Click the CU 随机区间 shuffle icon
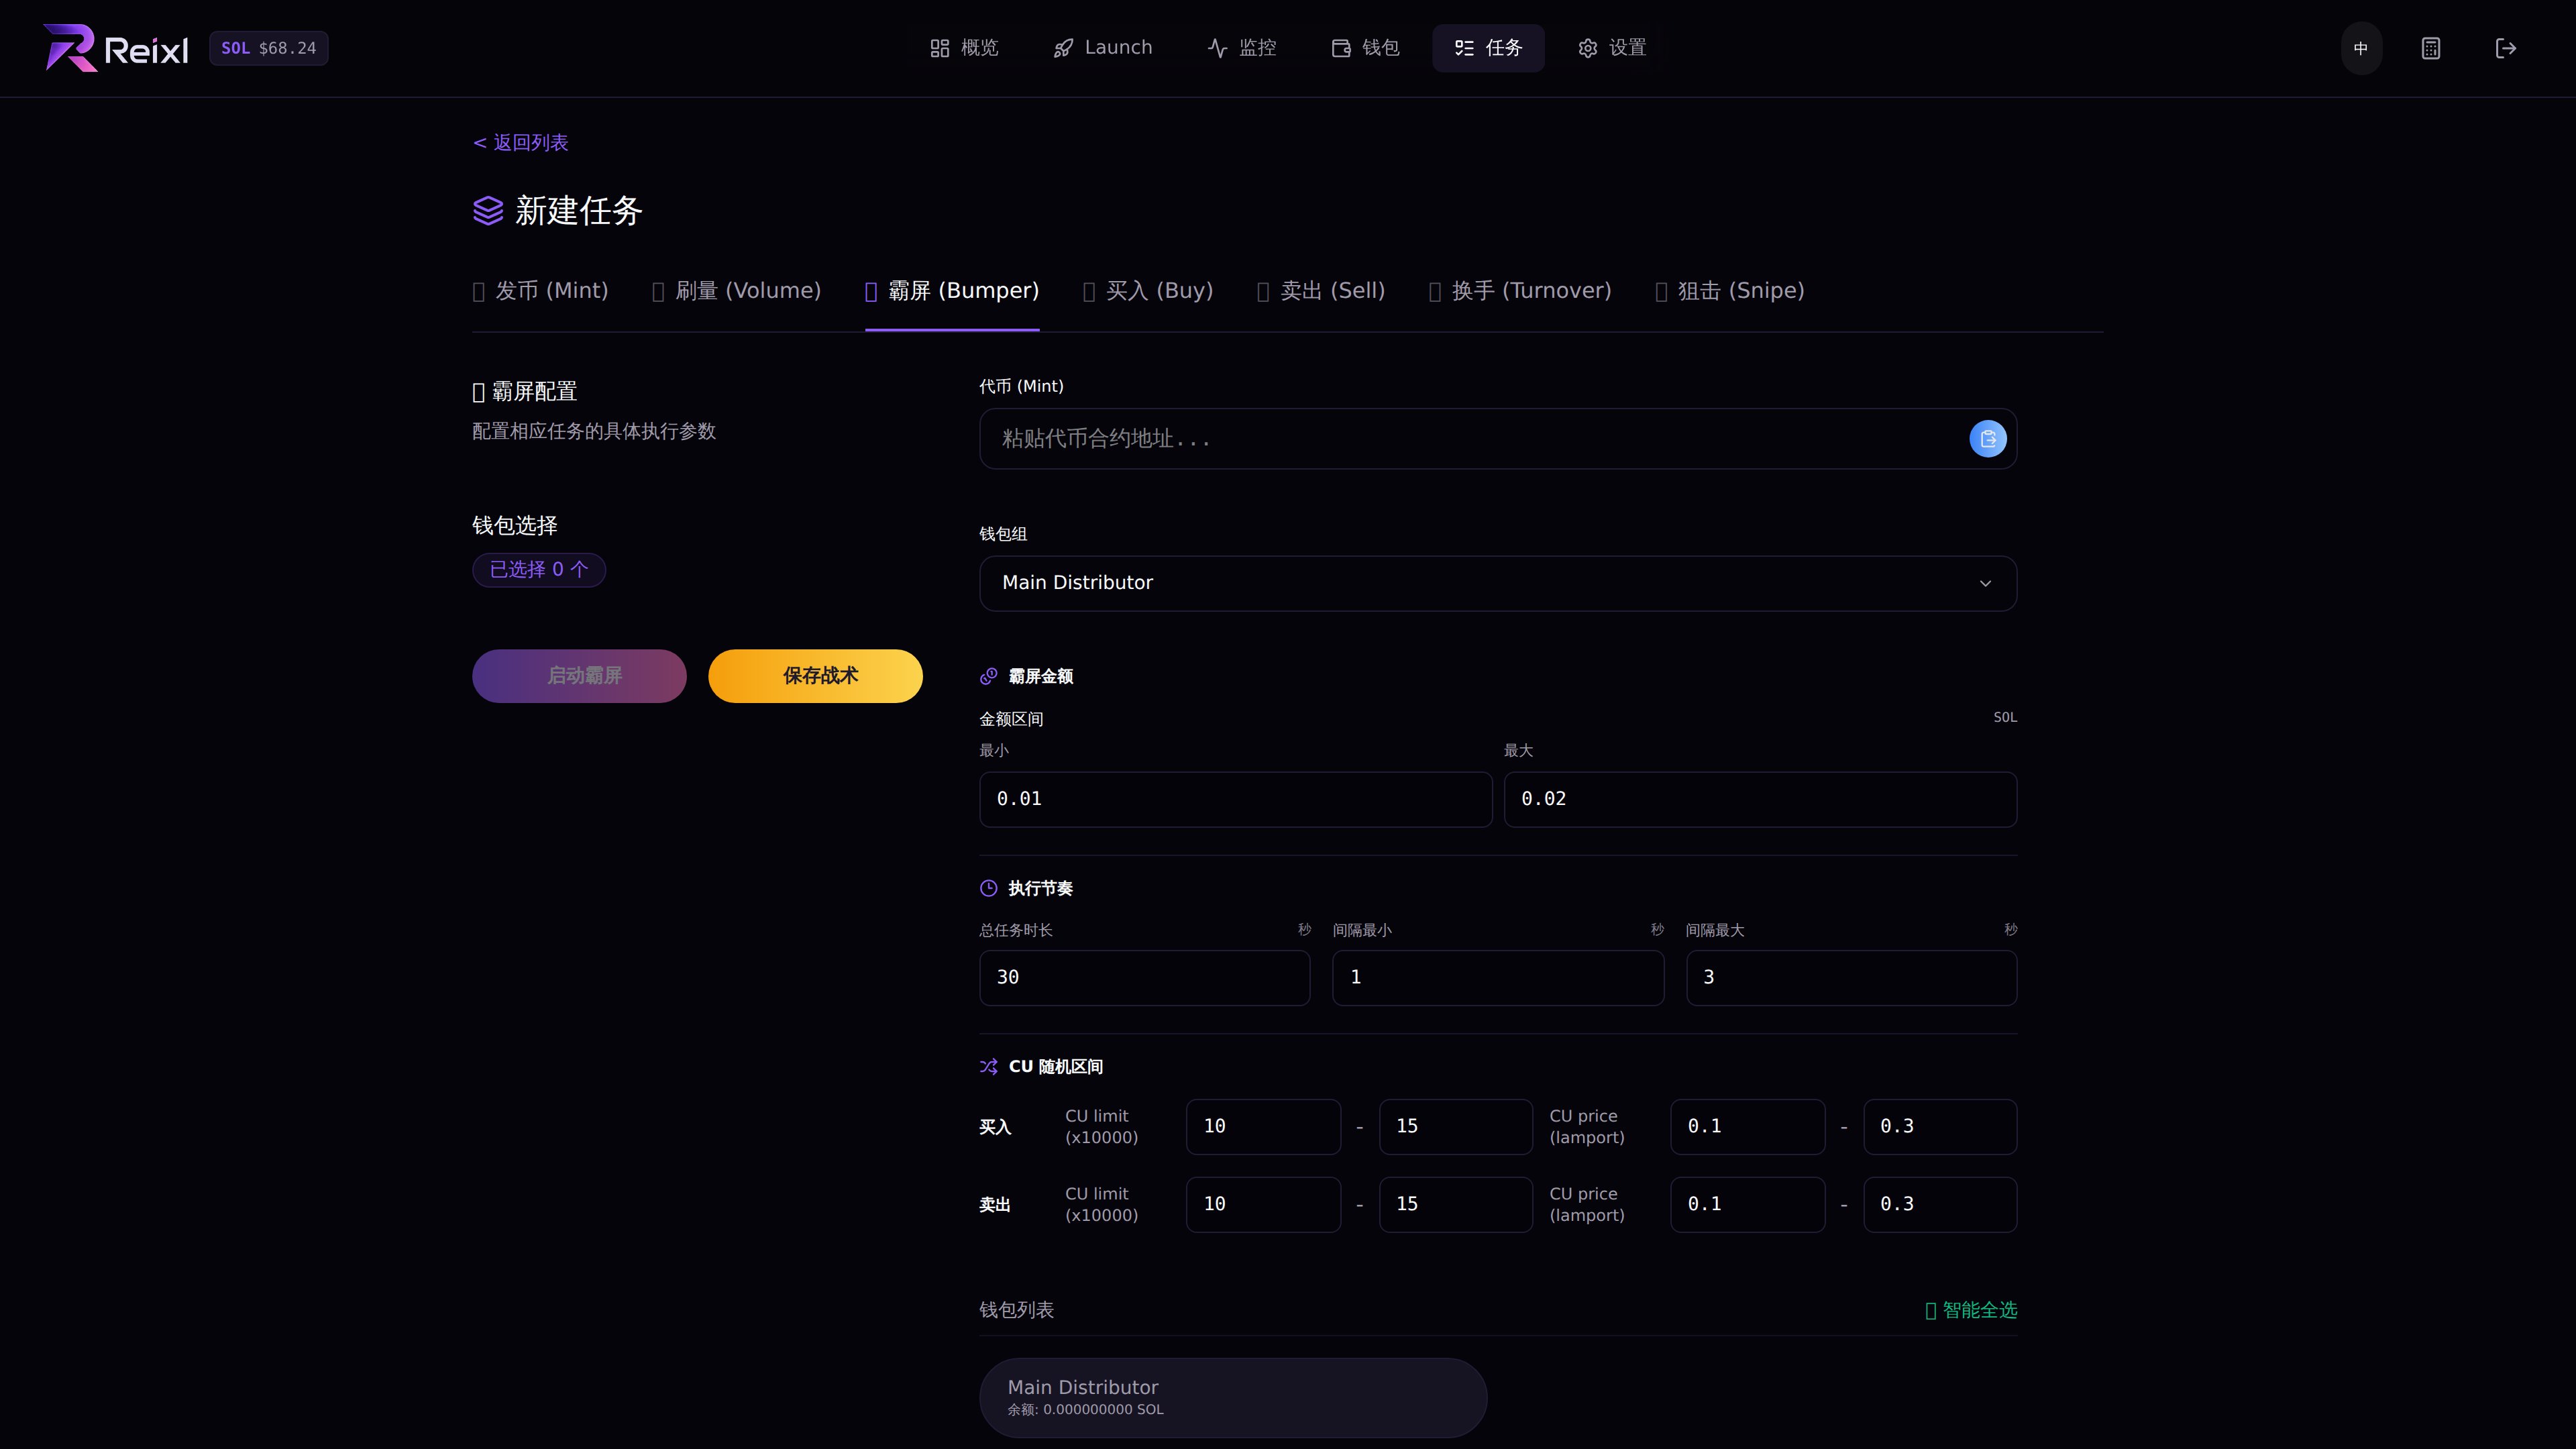The width and height of the screenshot is (2576, 1449). 988,1067
